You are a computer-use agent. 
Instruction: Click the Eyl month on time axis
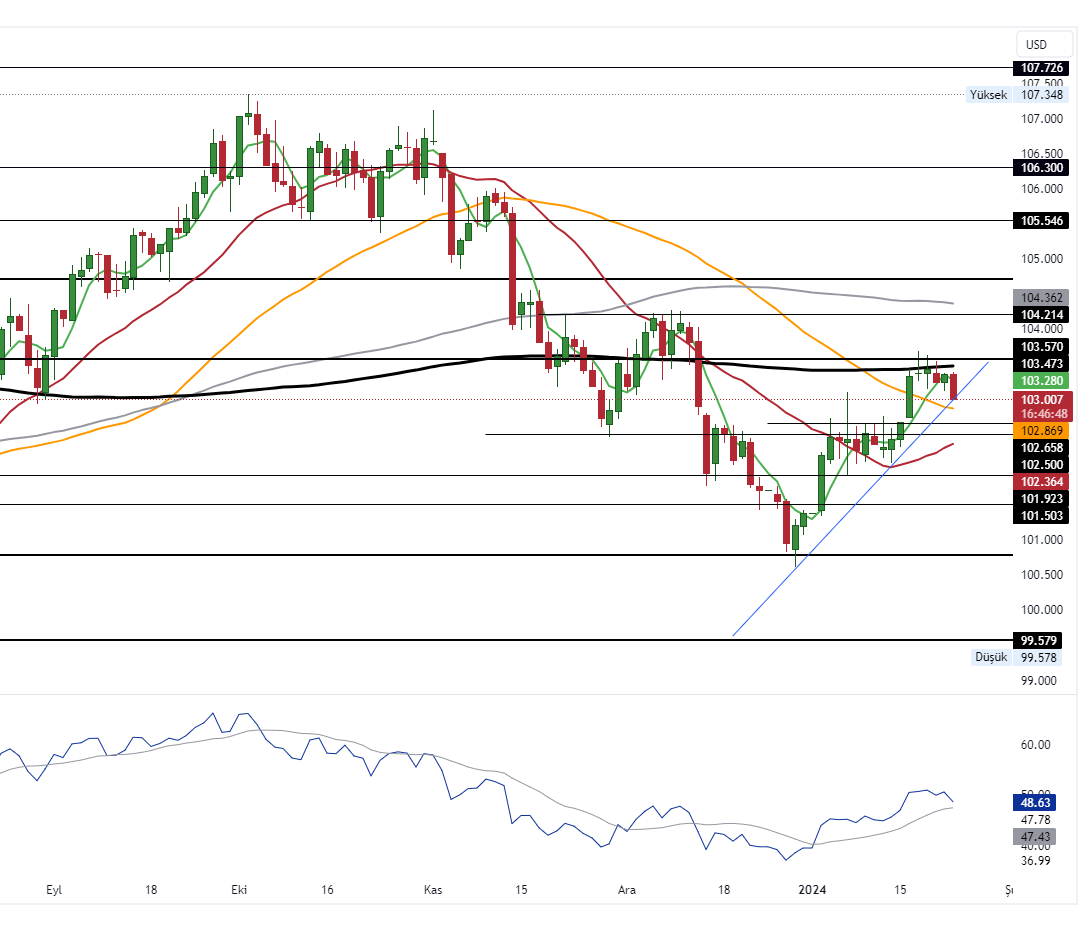[x=55, y=889]
